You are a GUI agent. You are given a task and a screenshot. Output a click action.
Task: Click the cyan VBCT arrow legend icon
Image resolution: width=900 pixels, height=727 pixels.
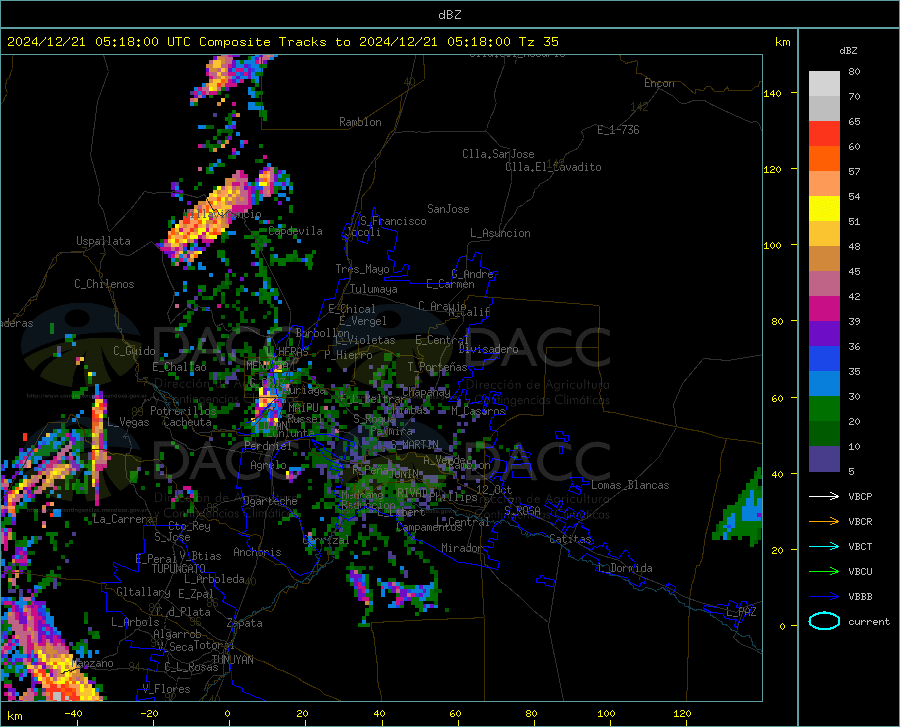click(x=824, y=546)
